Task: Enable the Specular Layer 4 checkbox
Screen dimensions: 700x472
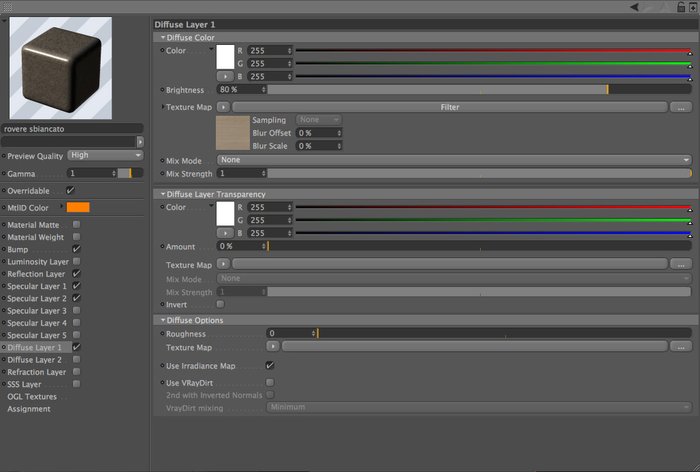Action: coord(76,322)
